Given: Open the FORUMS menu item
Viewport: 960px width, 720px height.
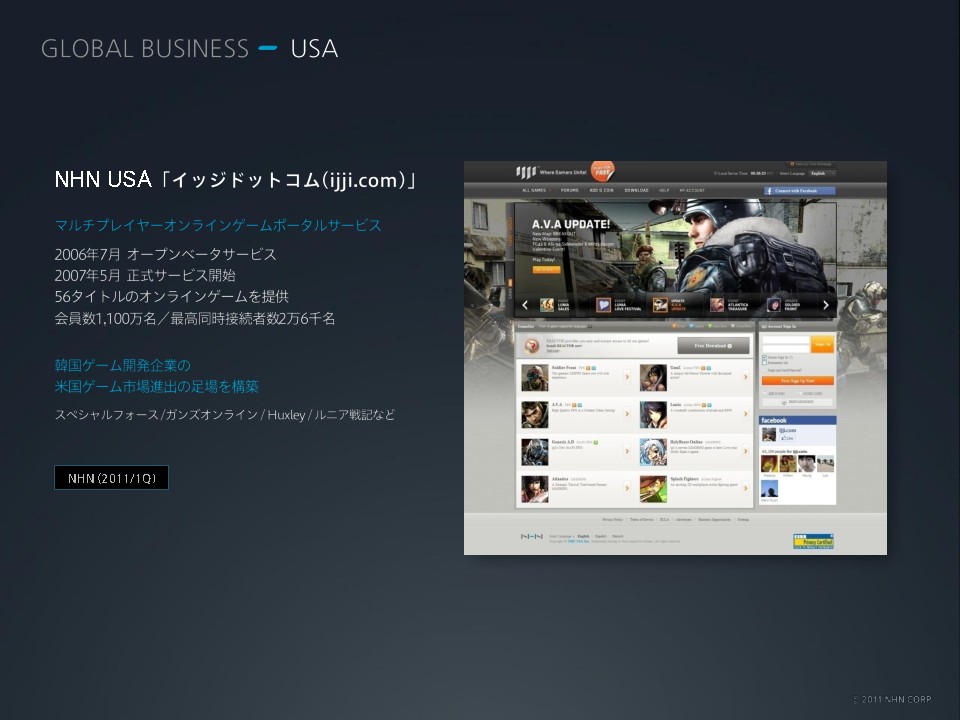Looking at the screenshot, I should 569,190.
